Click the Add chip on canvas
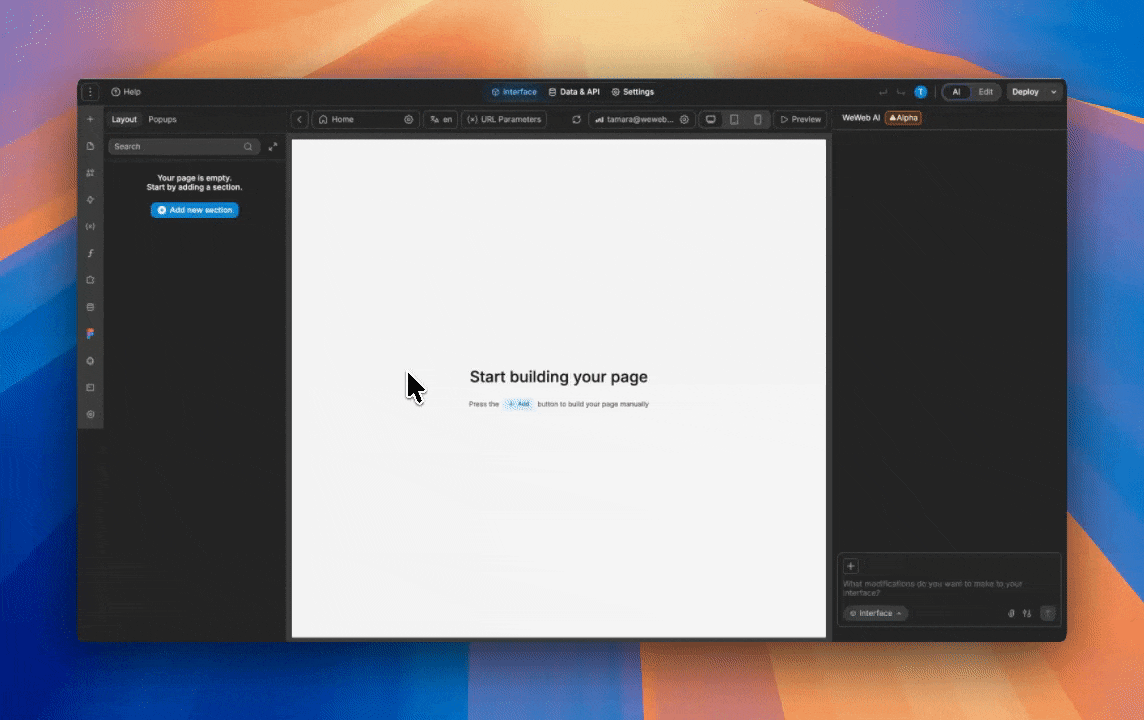 tap(519, 404)
